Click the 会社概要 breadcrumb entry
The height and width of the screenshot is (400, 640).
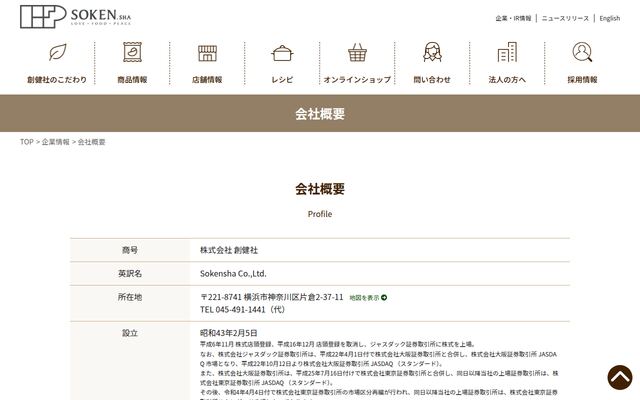91,142
